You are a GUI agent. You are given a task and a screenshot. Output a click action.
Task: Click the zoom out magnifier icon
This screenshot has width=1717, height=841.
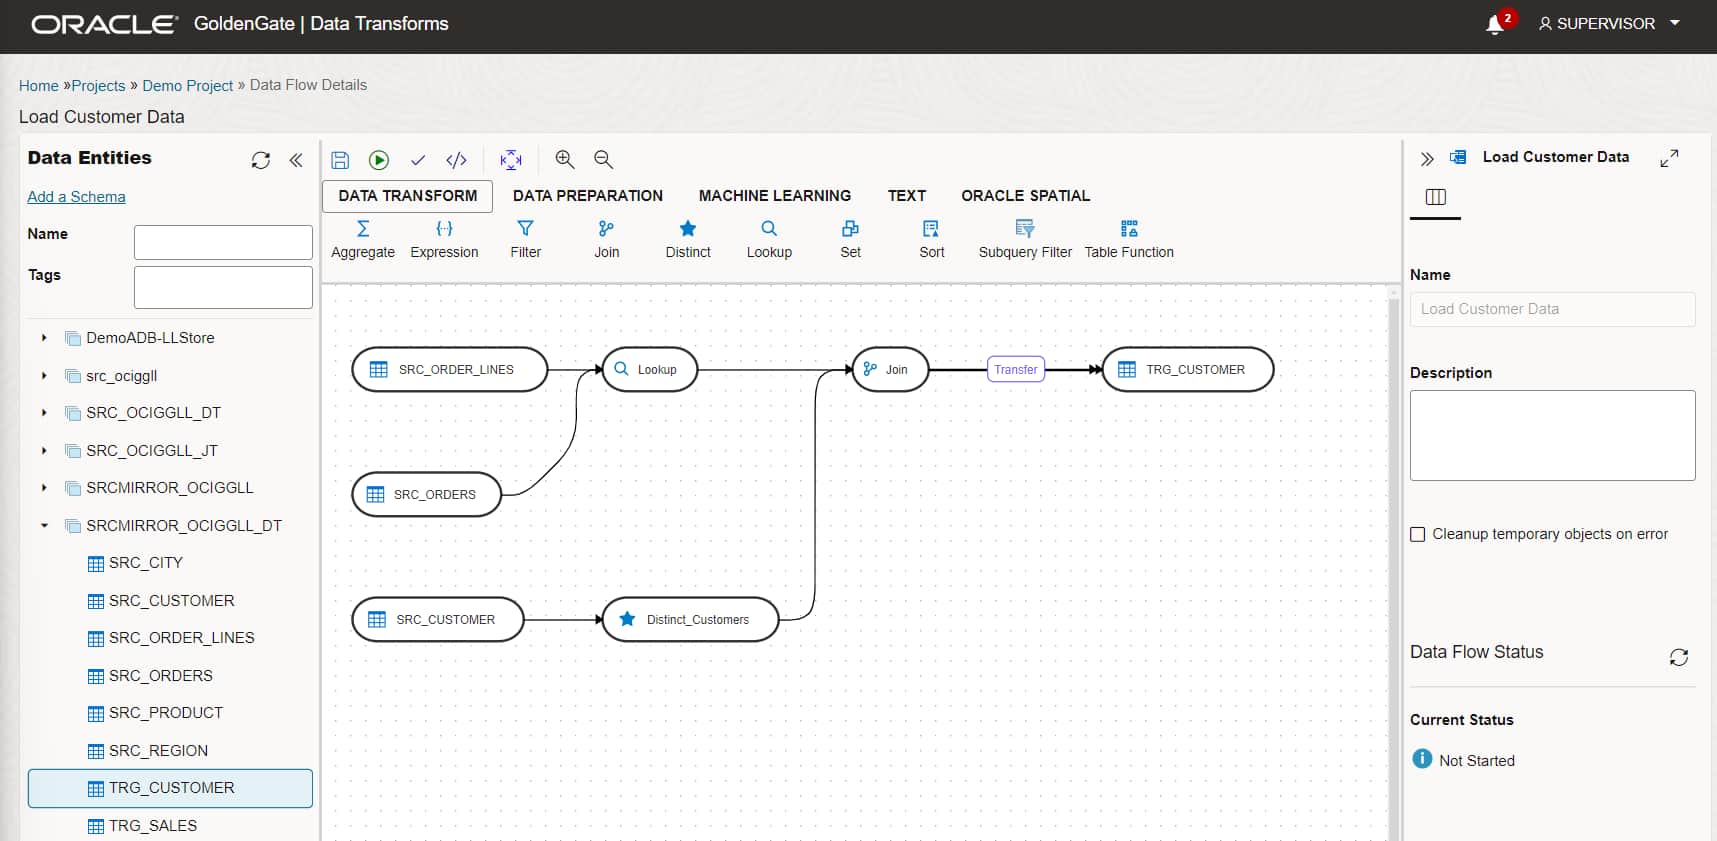pyautogui.click(x=603, y=159)
